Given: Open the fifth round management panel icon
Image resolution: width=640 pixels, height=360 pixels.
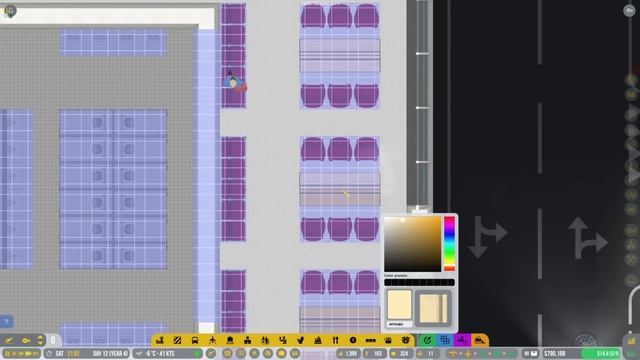Looking at the screenshot, I should 282,353.
